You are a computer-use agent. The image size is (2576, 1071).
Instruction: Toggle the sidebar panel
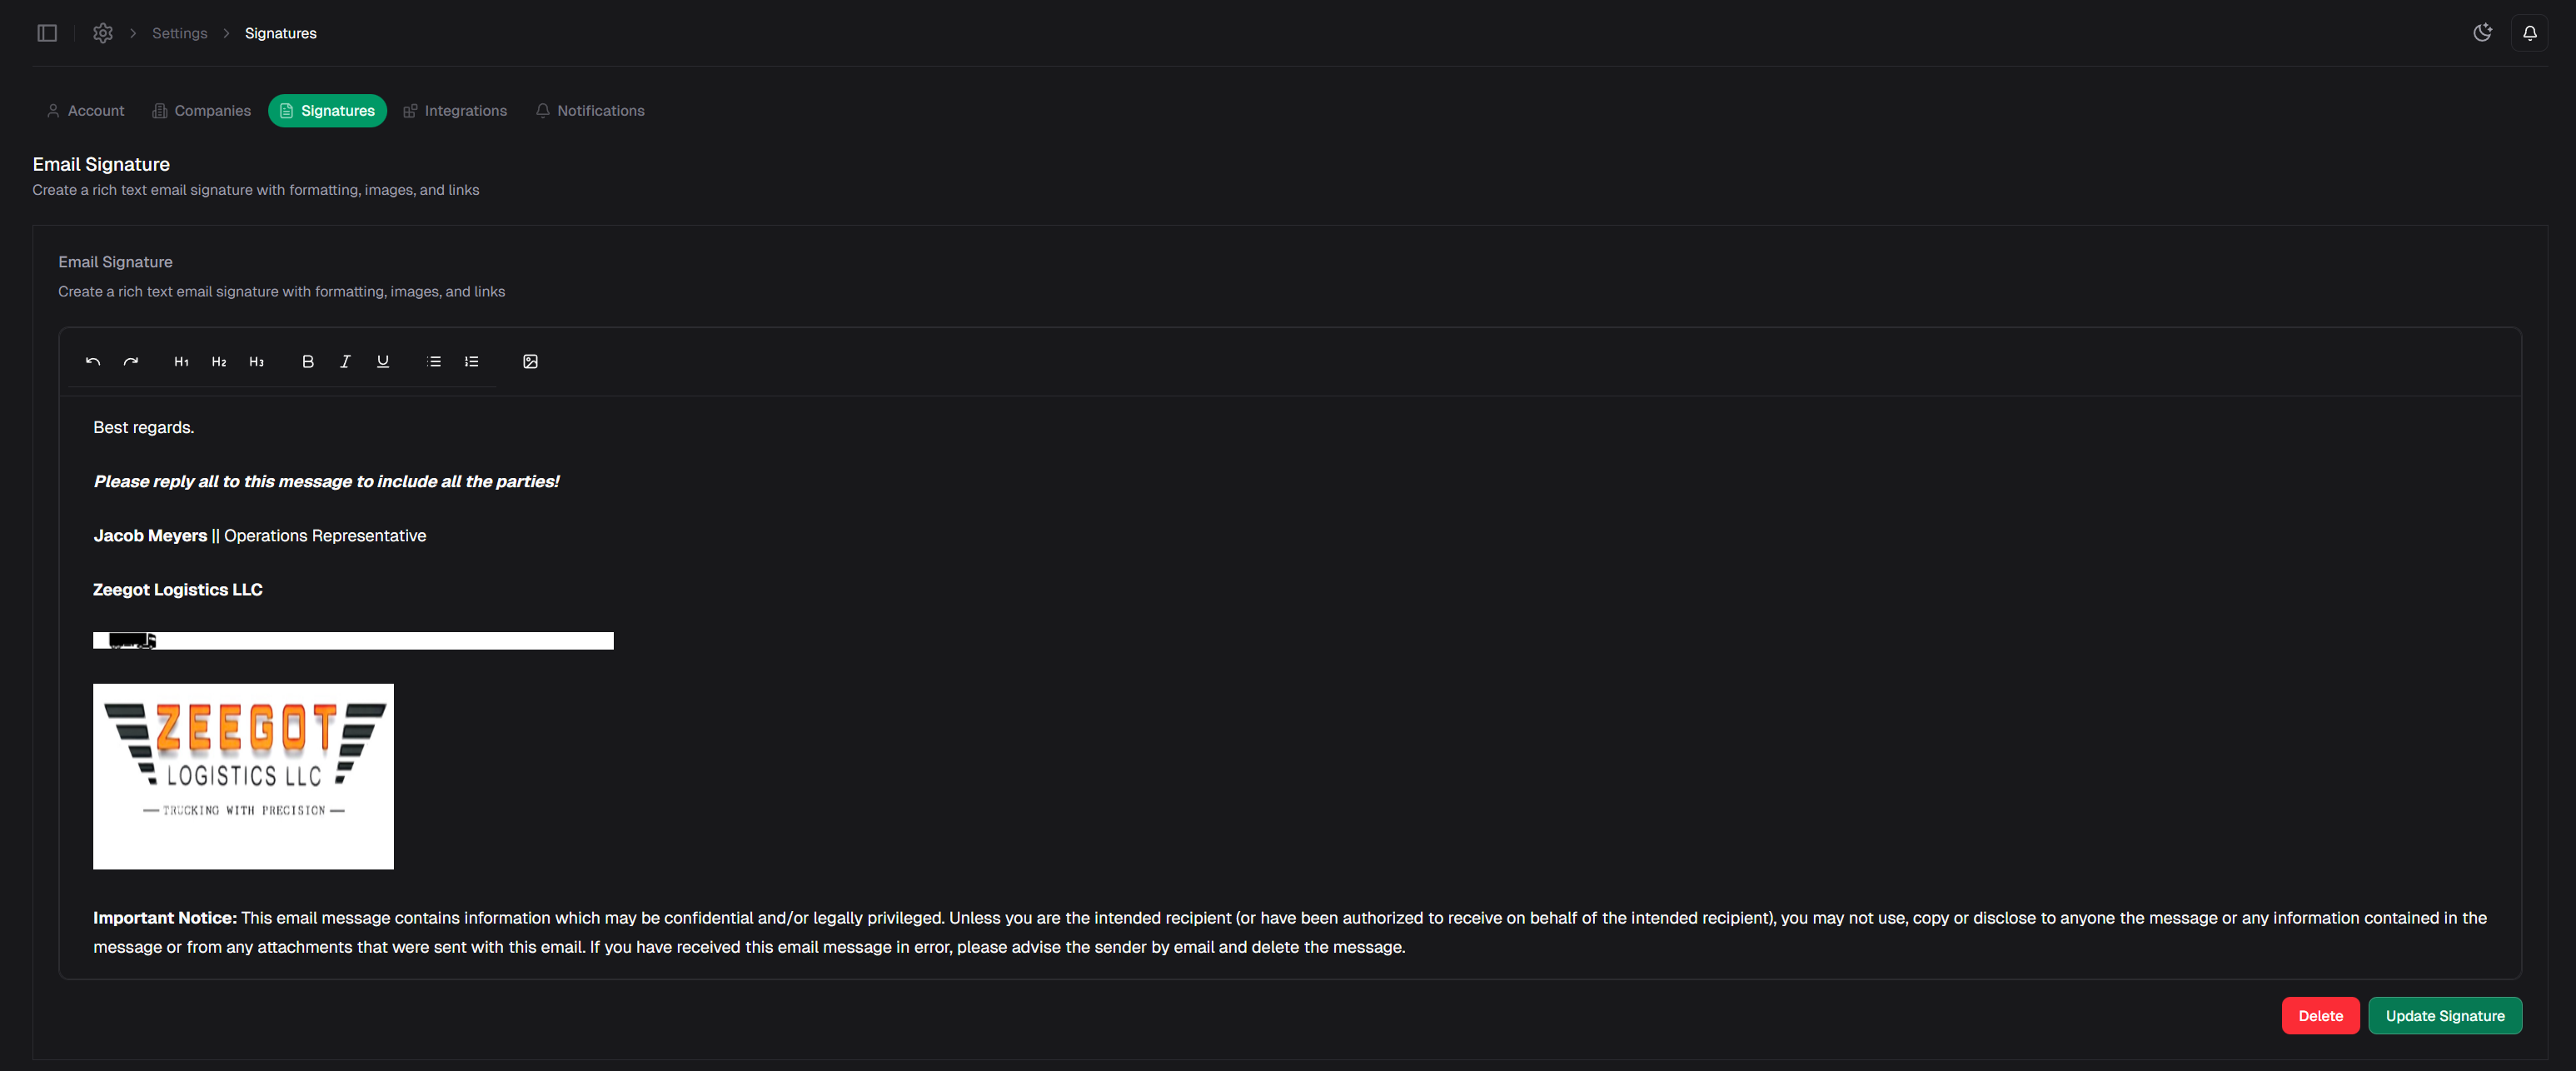click(x=47, y=33)
